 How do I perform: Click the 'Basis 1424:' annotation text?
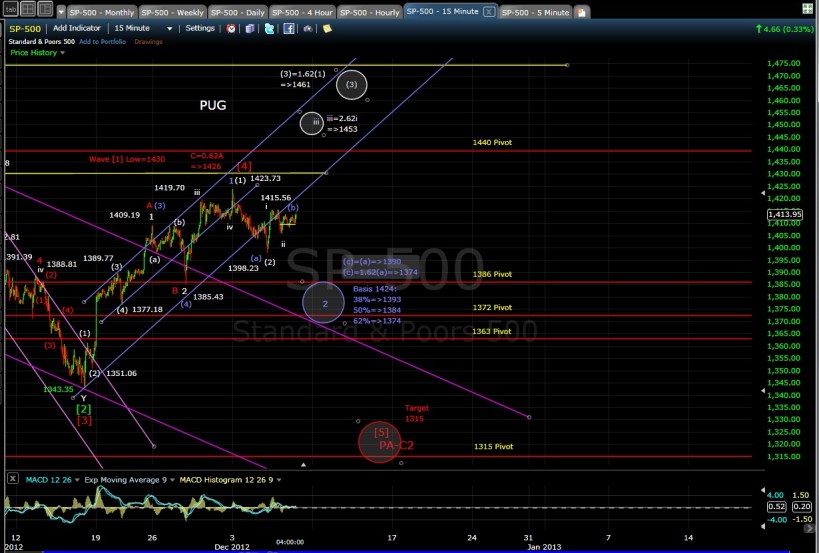pyautogui.click(x=375, y=289)
